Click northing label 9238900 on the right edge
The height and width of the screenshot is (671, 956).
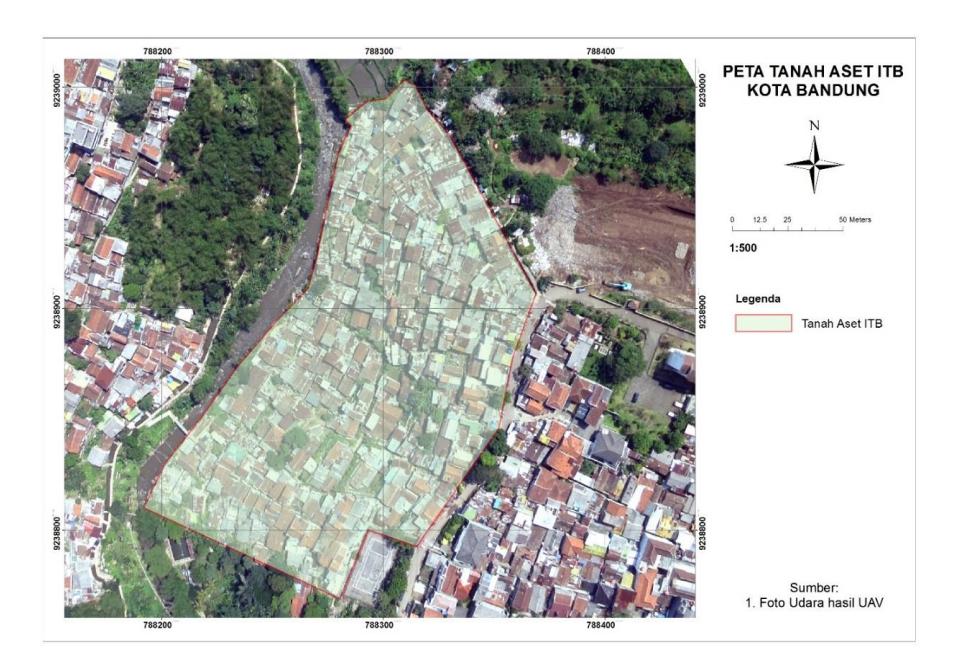(x=702, y=312)
